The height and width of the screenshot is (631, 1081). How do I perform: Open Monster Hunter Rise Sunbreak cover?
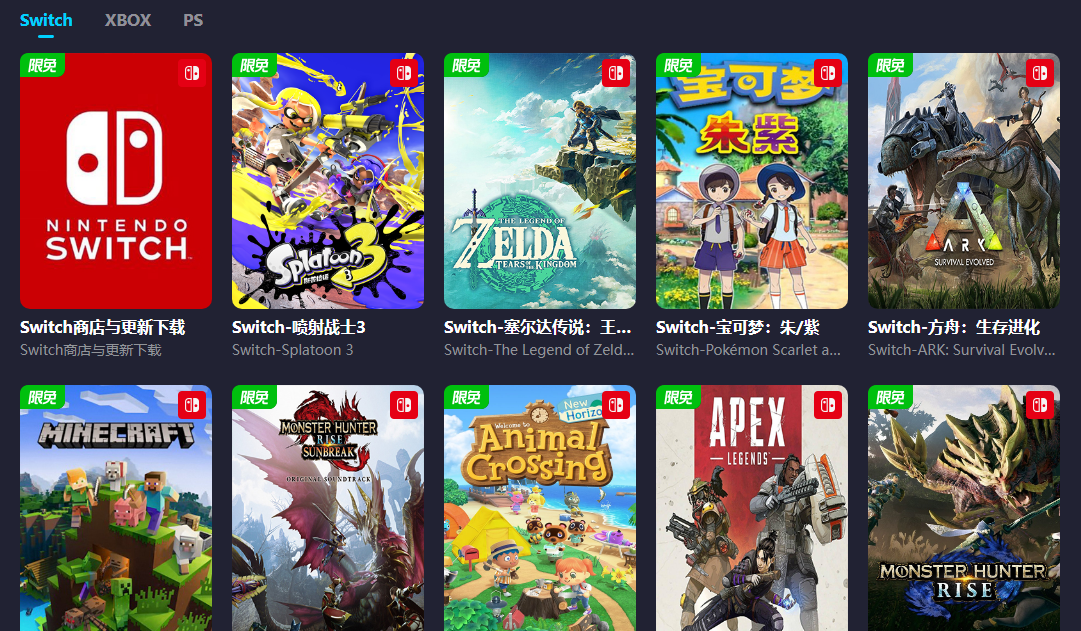(328, 508)
